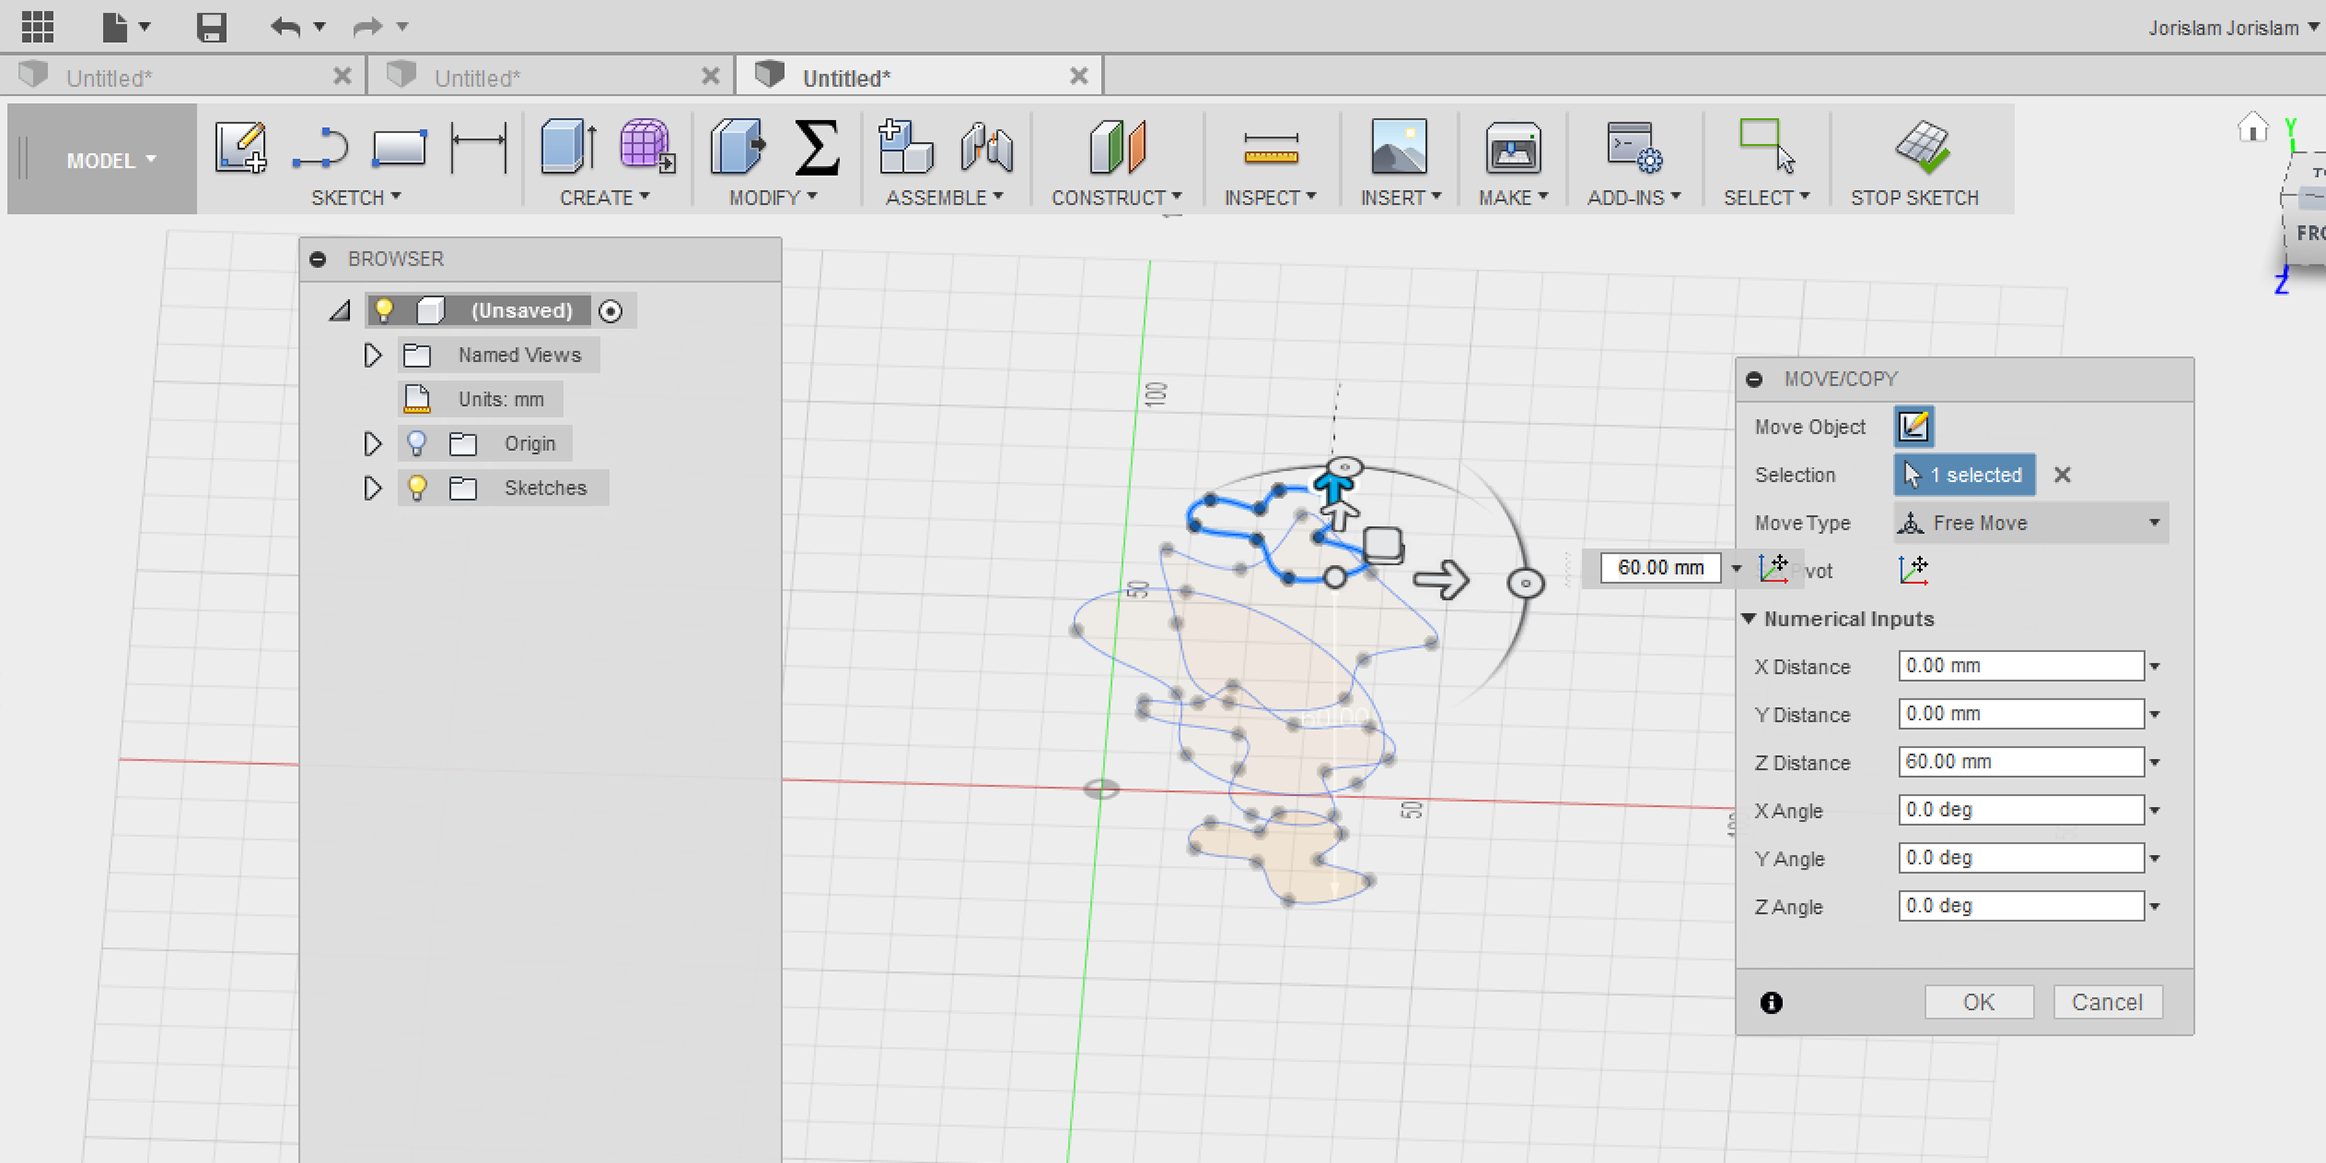Screen dimensions: 2326x1163
Task: Save the document with floppy icon
Action: pos(211,26)
